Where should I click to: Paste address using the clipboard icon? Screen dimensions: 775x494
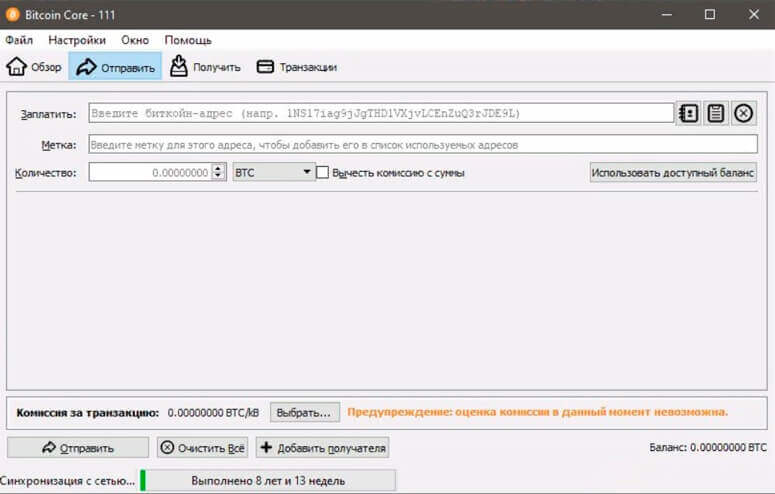tap(715, 113)
